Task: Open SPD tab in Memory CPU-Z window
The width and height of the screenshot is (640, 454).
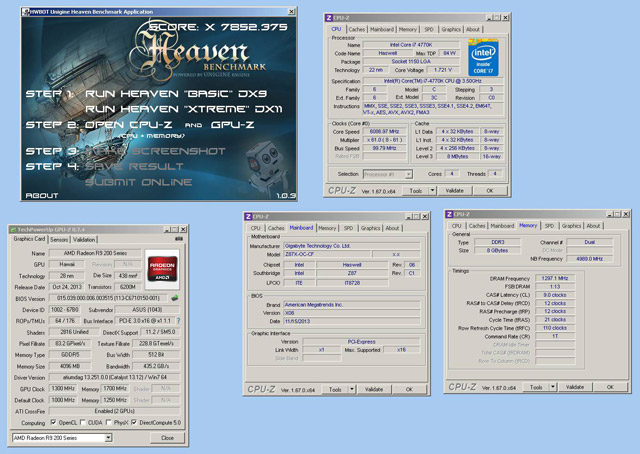Action: pyautogui.click(x=549, y=226)
